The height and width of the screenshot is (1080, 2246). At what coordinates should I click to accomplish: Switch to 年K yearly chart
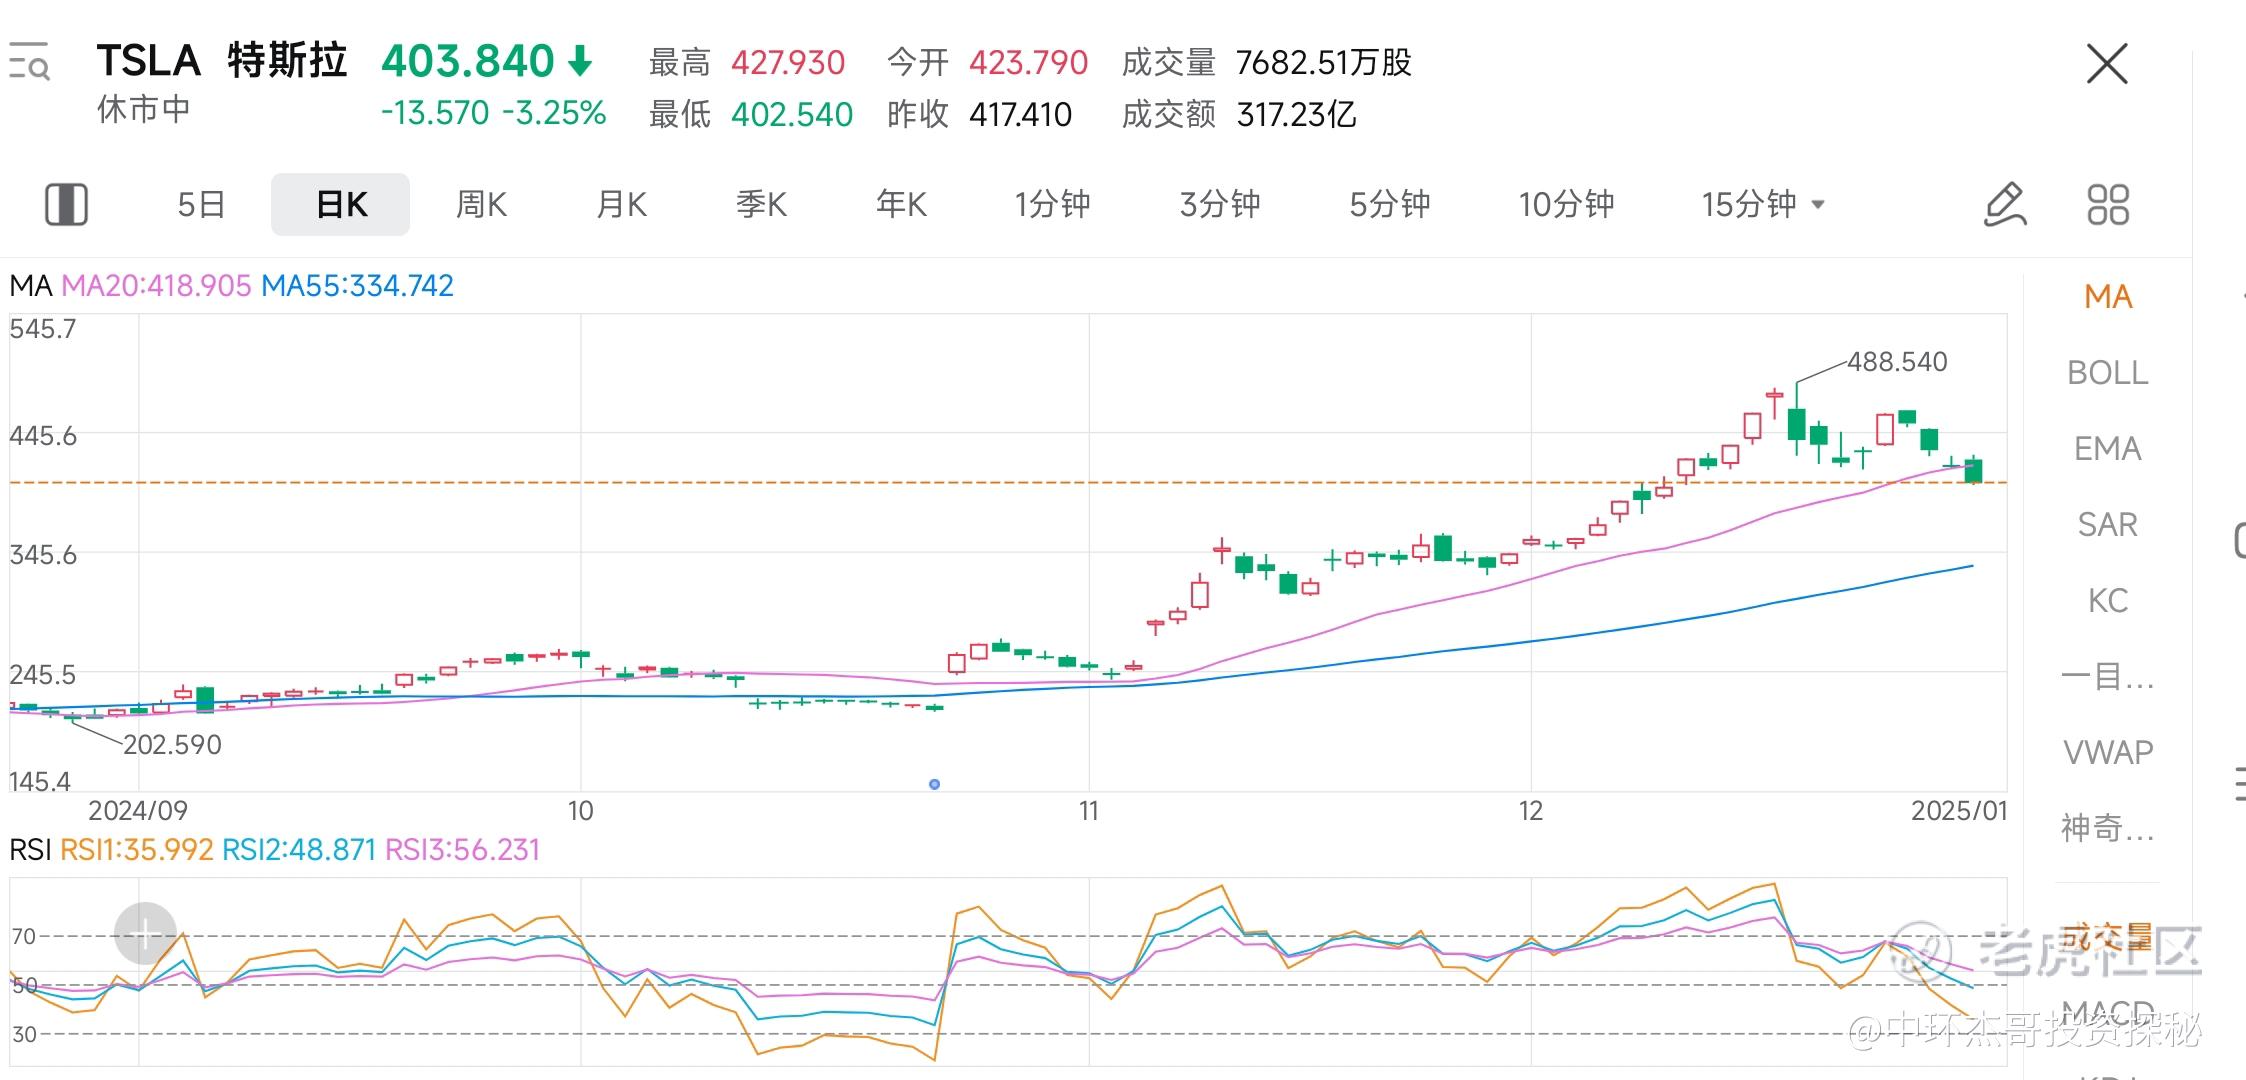point(901,204)
